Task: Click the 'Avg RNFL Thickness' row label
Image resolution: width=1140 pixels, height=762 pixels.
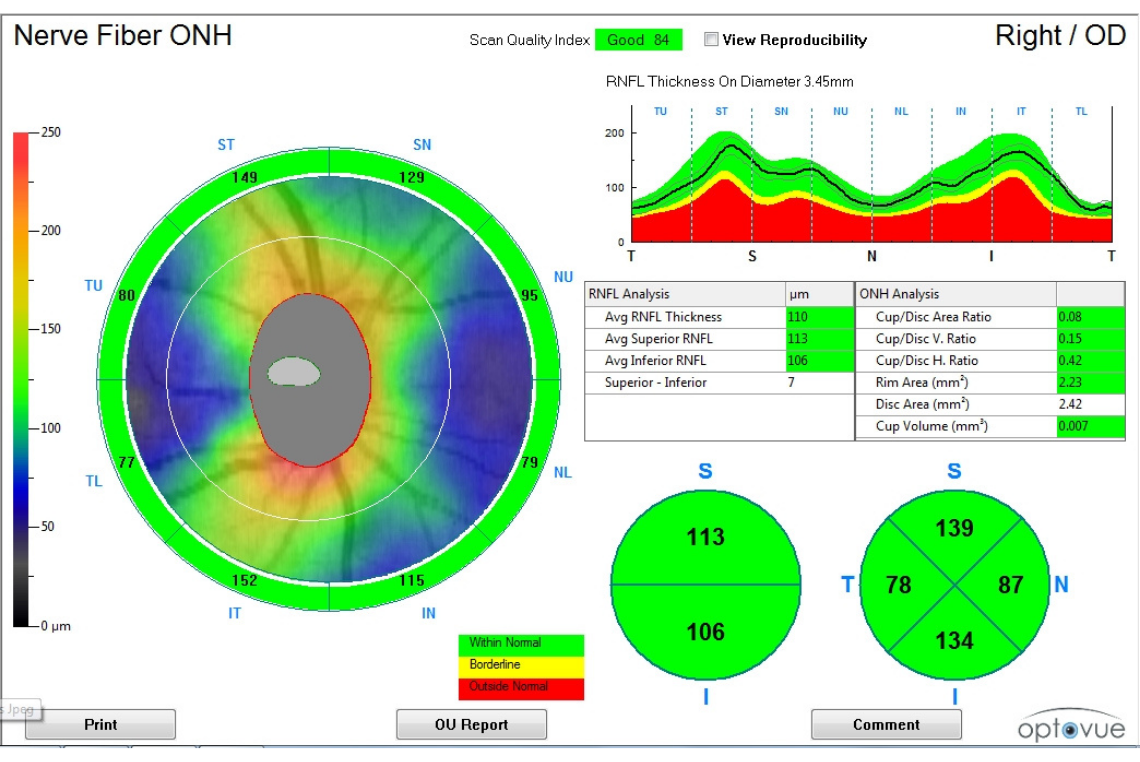Action: pyautogui.click(x=663, y=317)
